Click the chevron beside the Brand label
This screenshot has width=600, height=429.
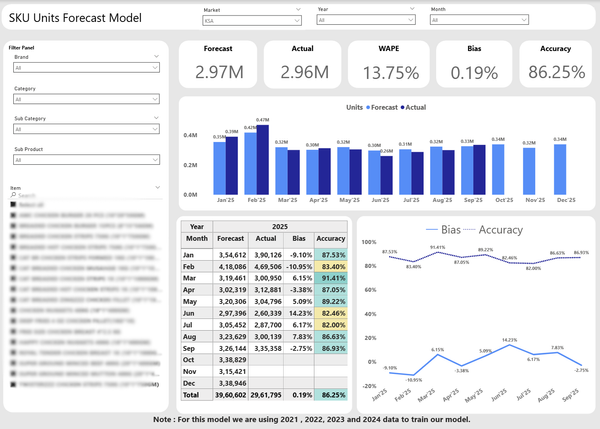[156, 56]
